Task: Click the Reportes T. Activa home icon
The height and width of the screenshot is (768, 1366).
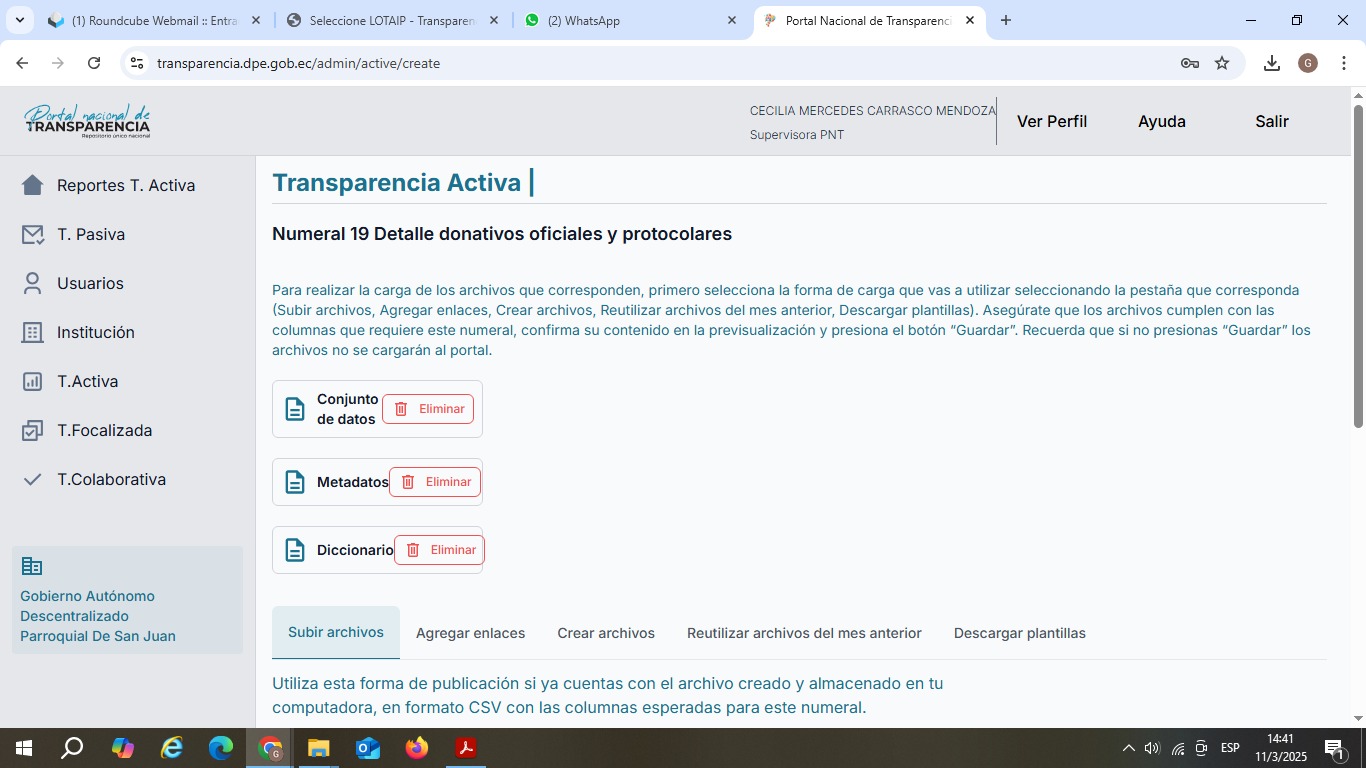Action: pos(32,185)
